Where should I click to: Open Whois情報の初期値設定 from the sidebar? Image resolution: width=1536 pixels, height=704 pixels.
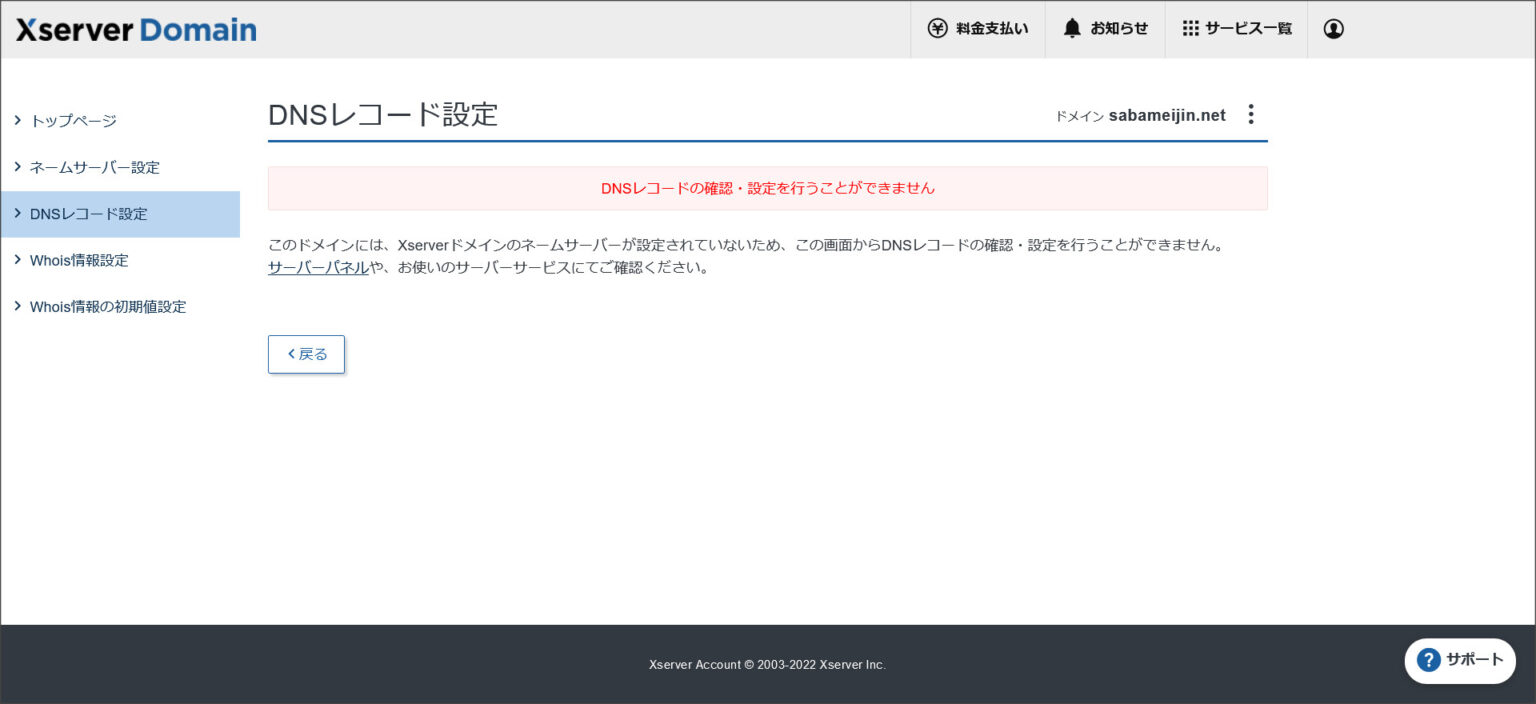(x=108, y=306)
